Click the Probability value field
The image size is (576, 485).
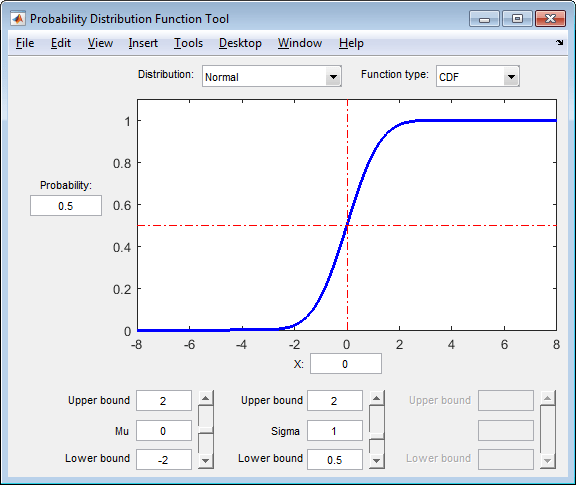point(66,206)
